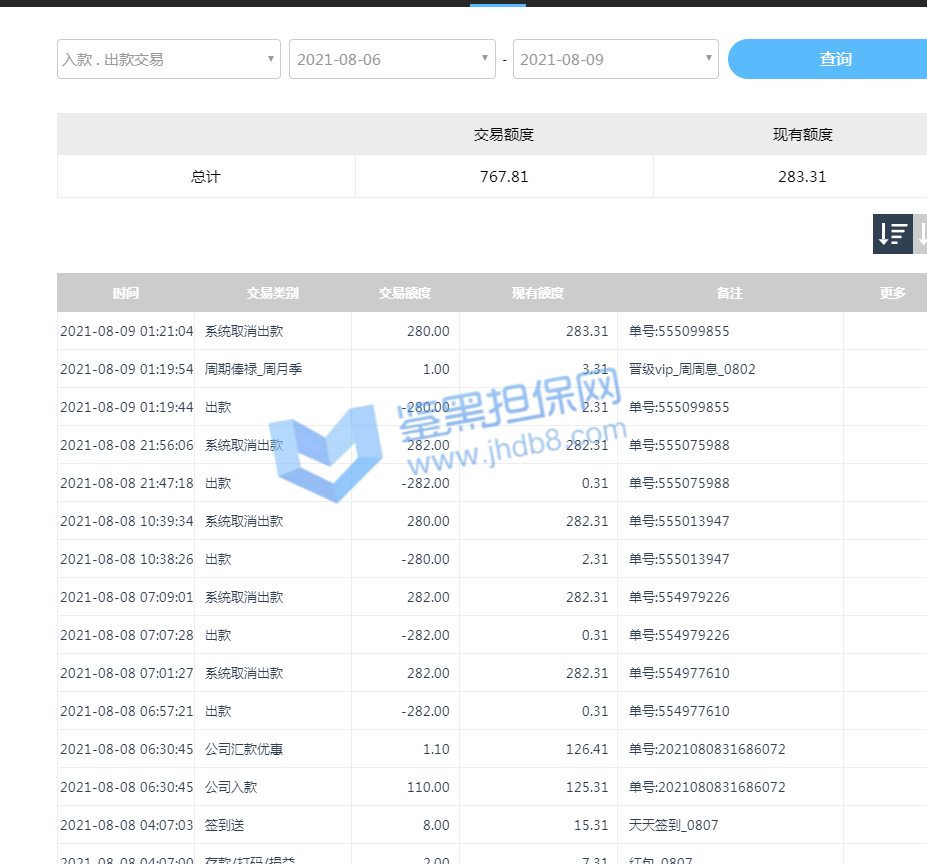The width and height of the screenshot is (927, 864).
Task: Click the 现有额度 table column header
Action: pos(538,293)
